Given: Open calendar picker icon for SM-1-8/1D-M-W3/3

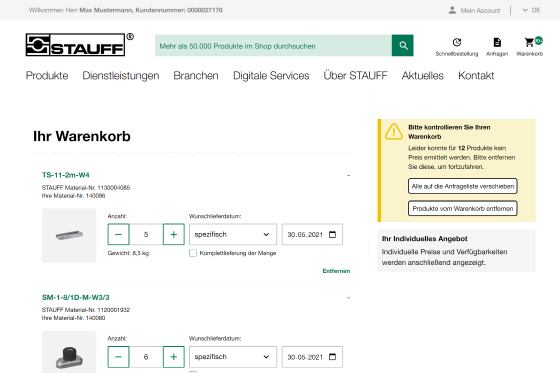Looking at the screenshot, I should pyautogui.click(x=332, y=357).
